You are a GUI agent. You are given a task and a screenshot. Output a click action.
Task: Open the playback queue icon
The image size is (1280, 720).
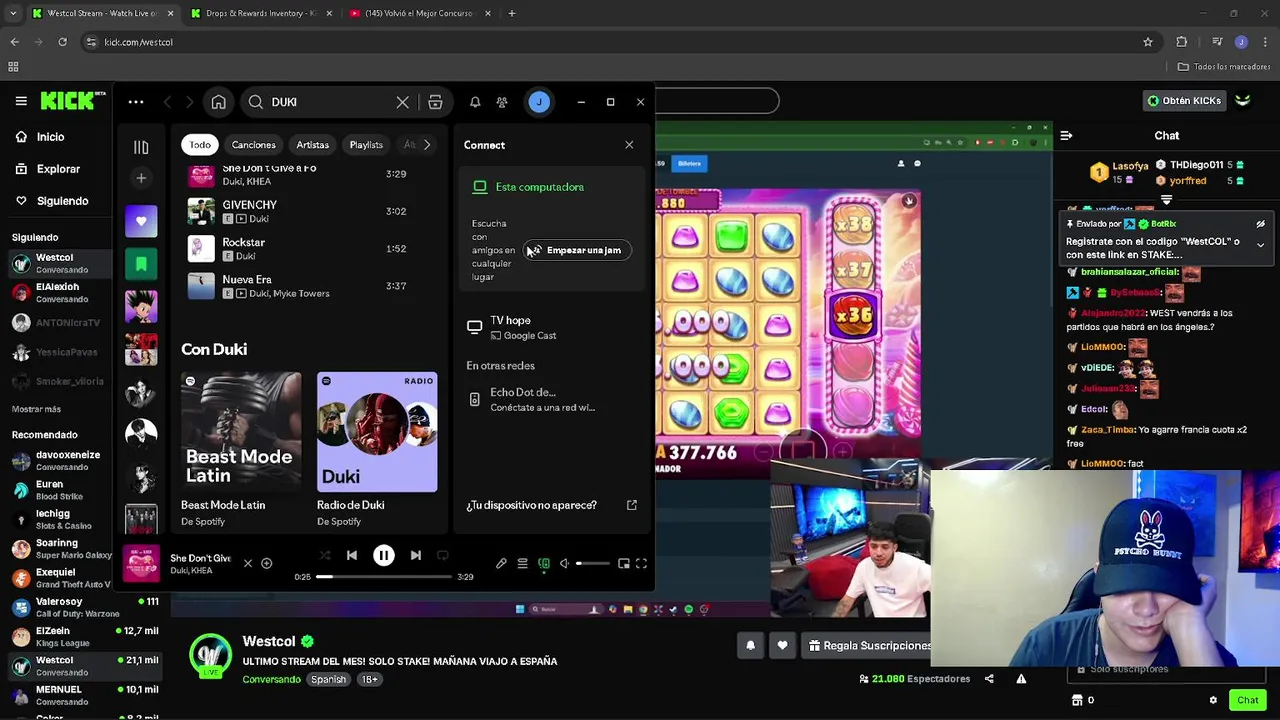coord(522,563)
